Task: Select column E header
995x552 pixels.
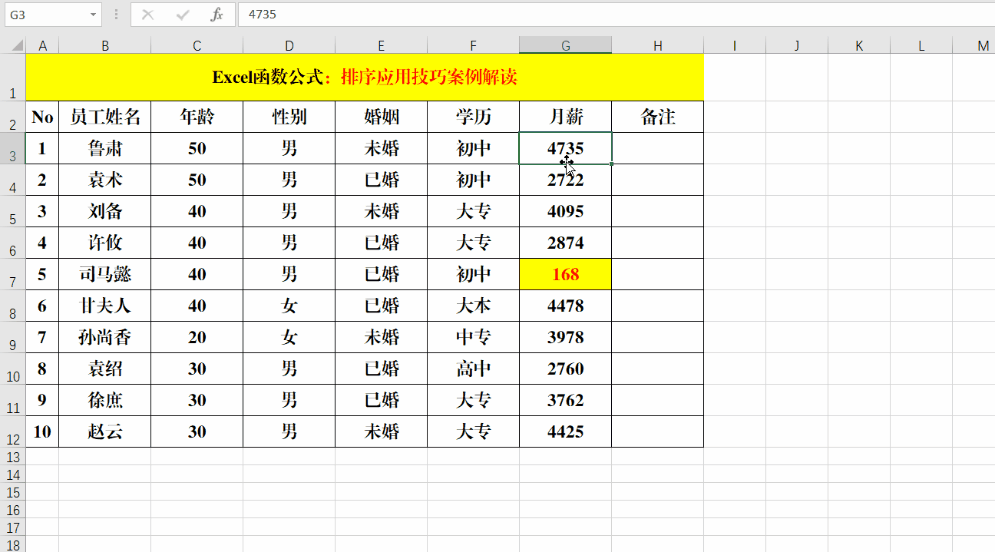Action: click(381, 46)
